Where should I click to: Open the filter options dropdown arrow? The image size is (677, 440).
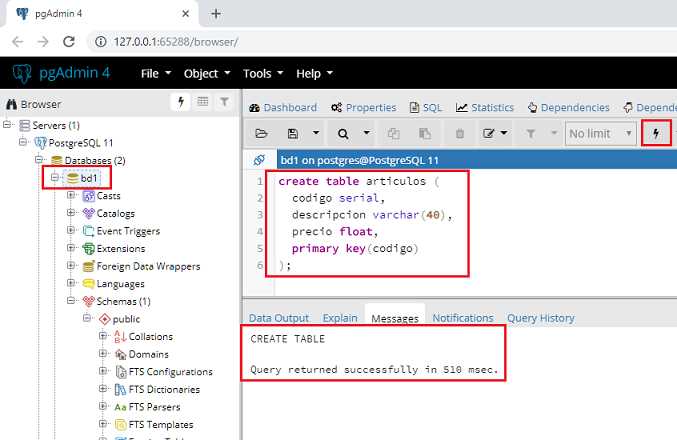coord(554,133)
